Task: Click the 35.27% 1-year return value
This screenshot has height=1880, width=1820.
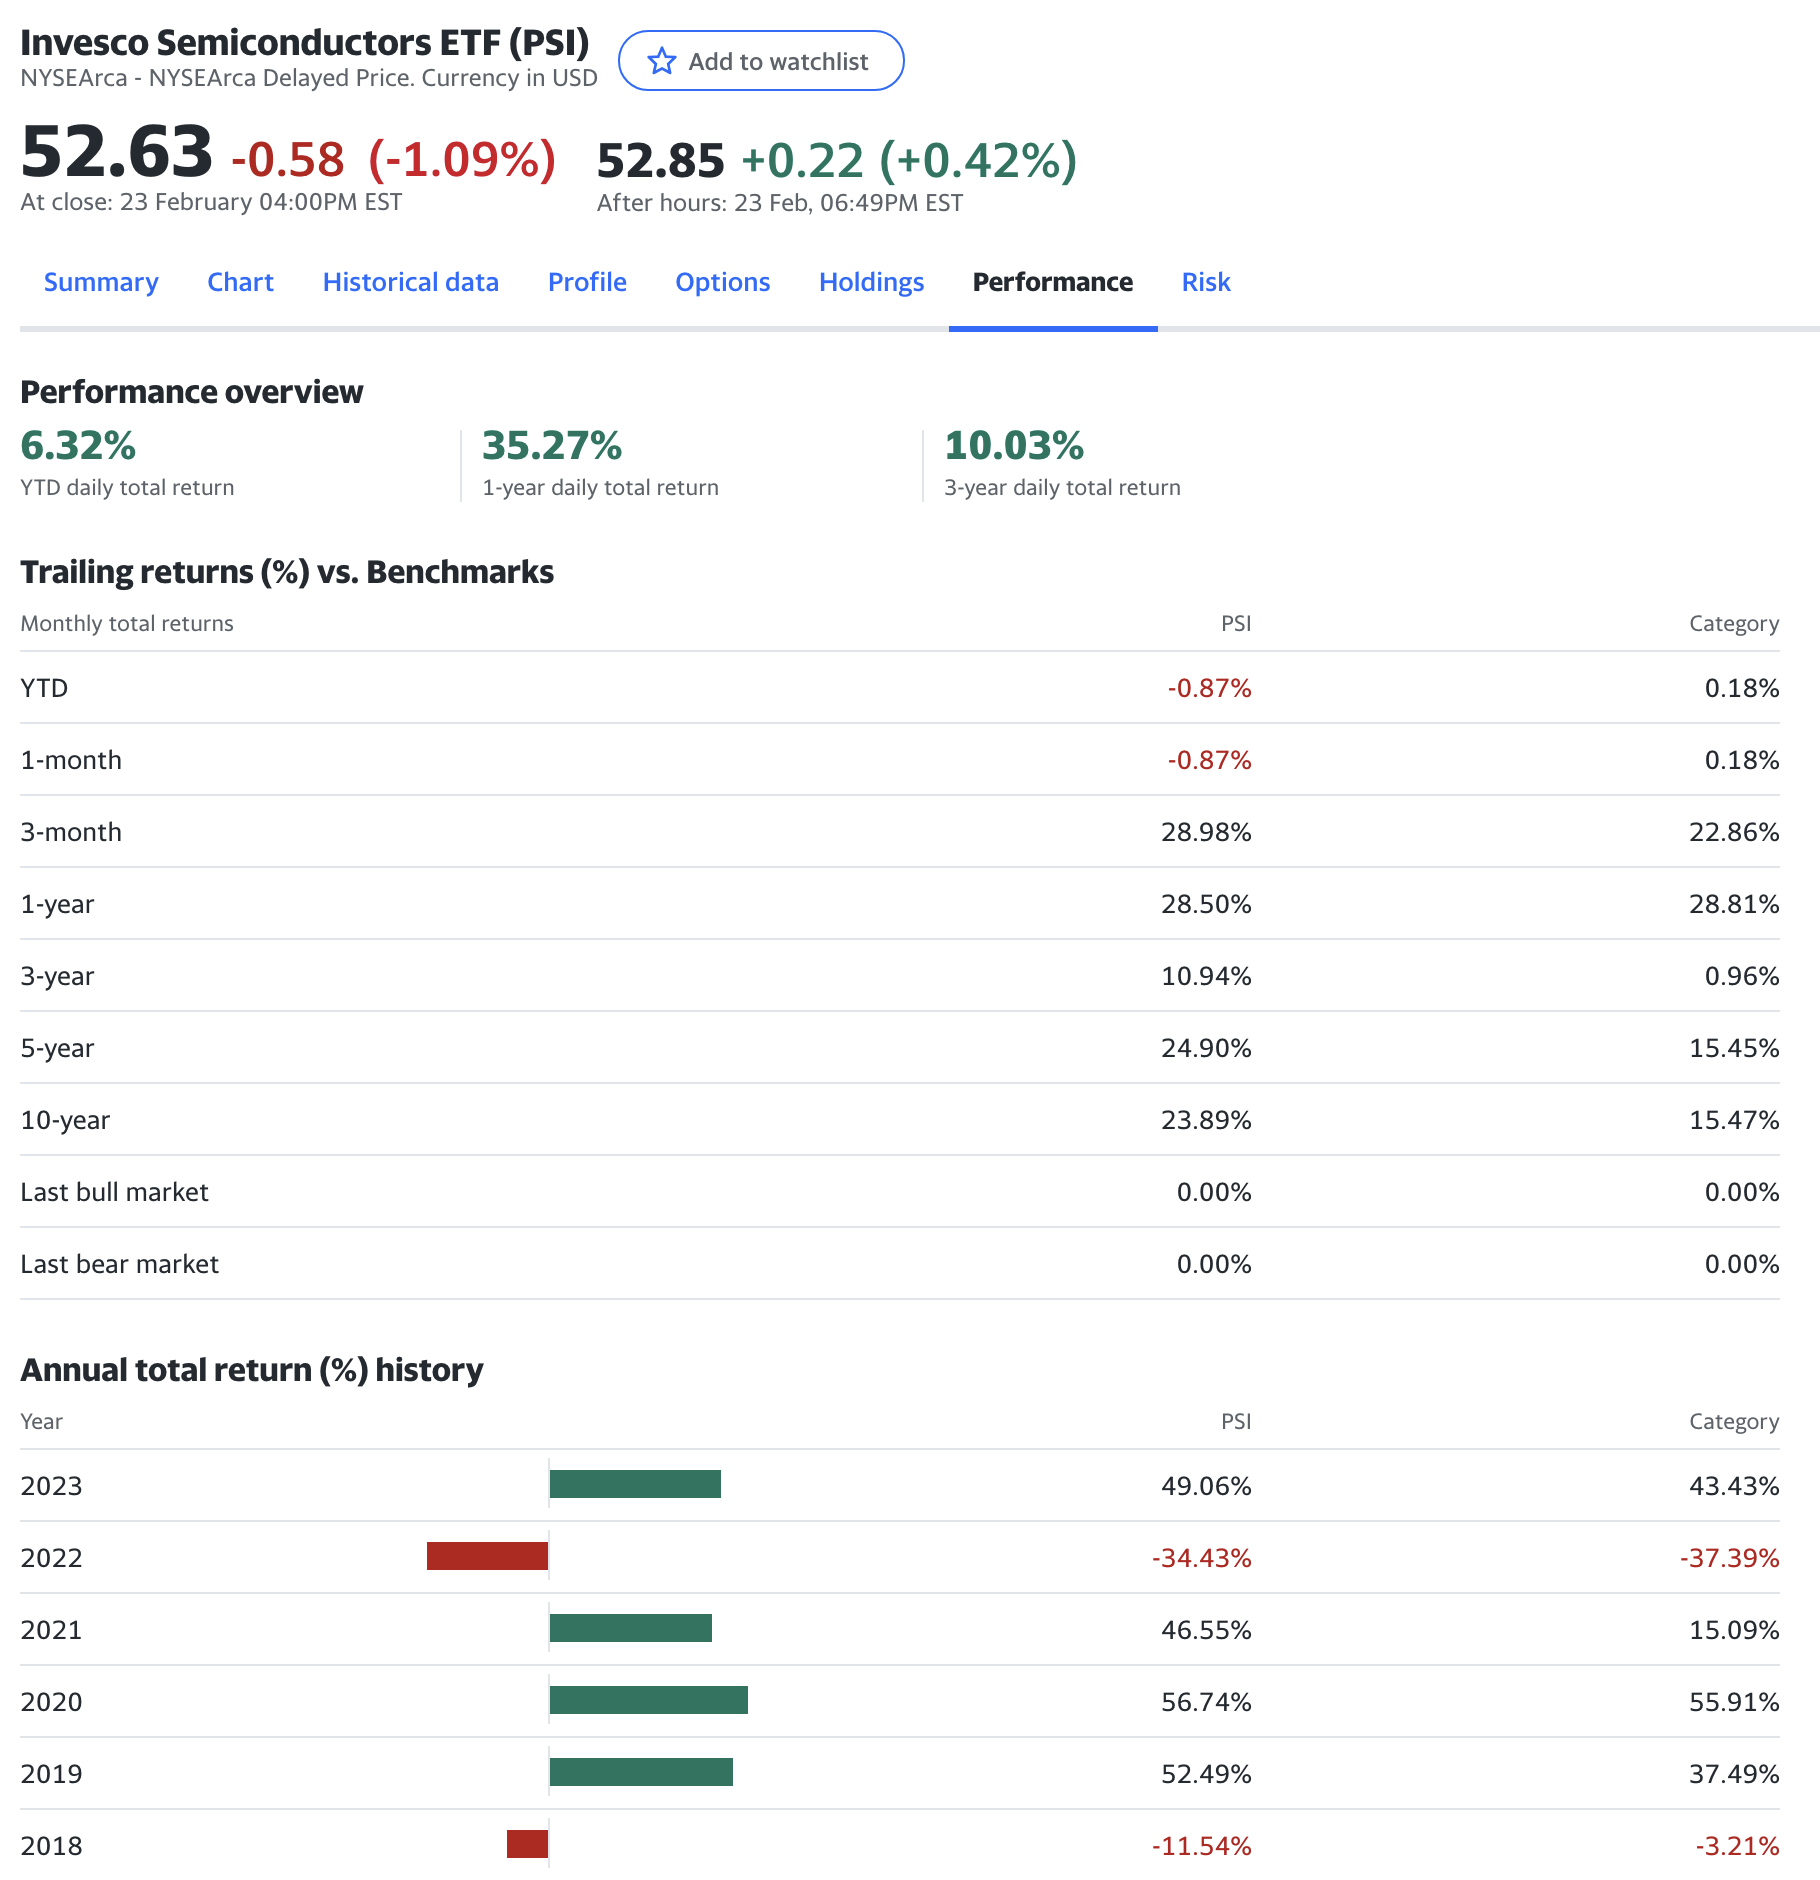Action: pyautogui.click(x=552, y=446)
